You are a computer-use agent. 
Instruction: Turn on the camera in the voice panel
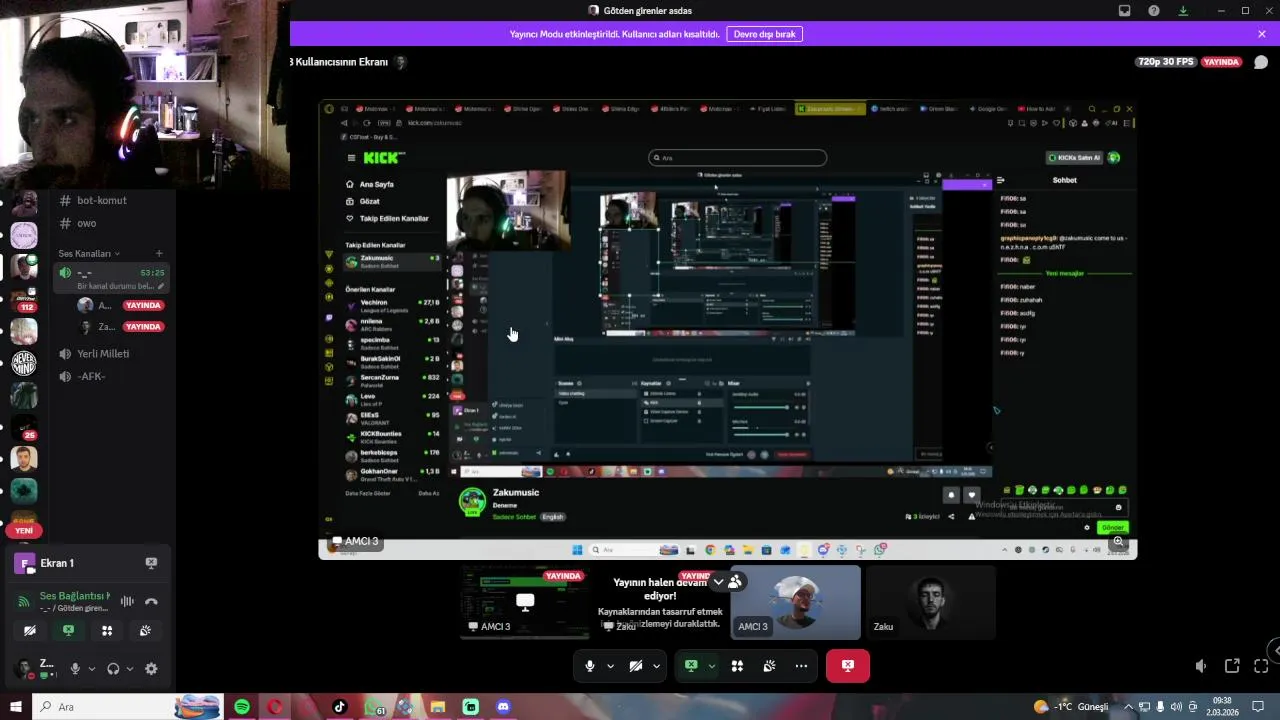[x=30, y=631]
